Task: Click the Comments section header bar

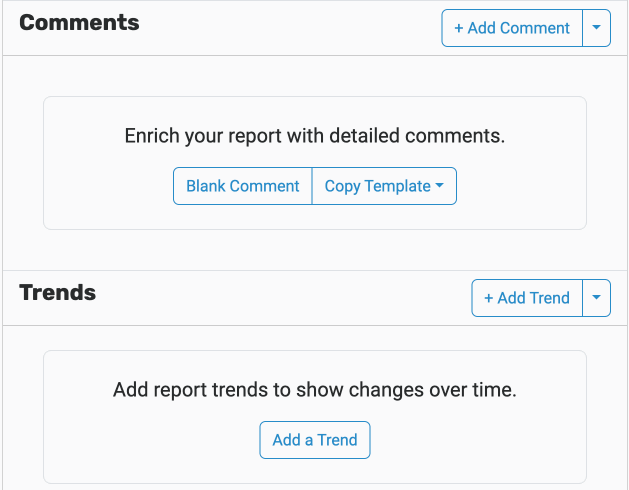Action: coord(315,28)
